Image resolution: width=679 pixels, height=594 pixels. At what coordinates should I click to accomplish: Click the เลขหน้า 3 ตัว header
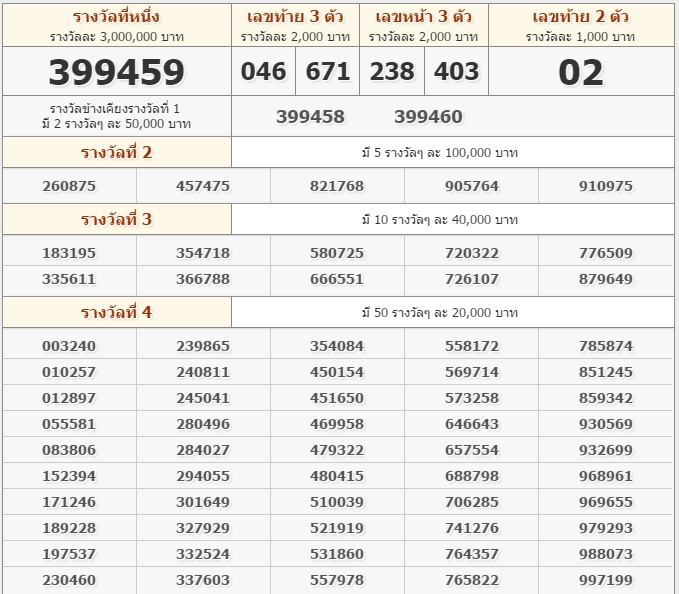coord(424,17)
